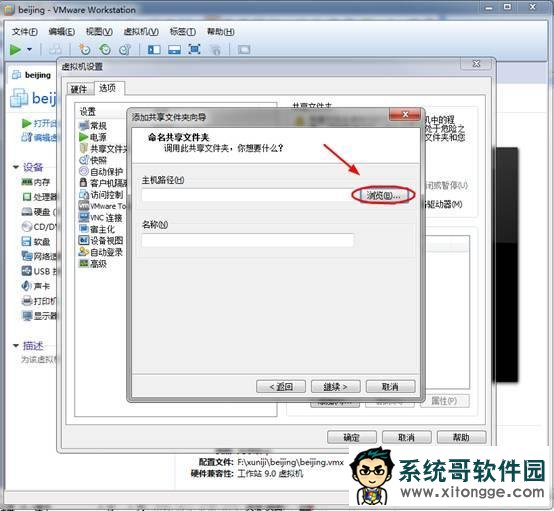Toggle the library sidebar view icon

(154, 49)
